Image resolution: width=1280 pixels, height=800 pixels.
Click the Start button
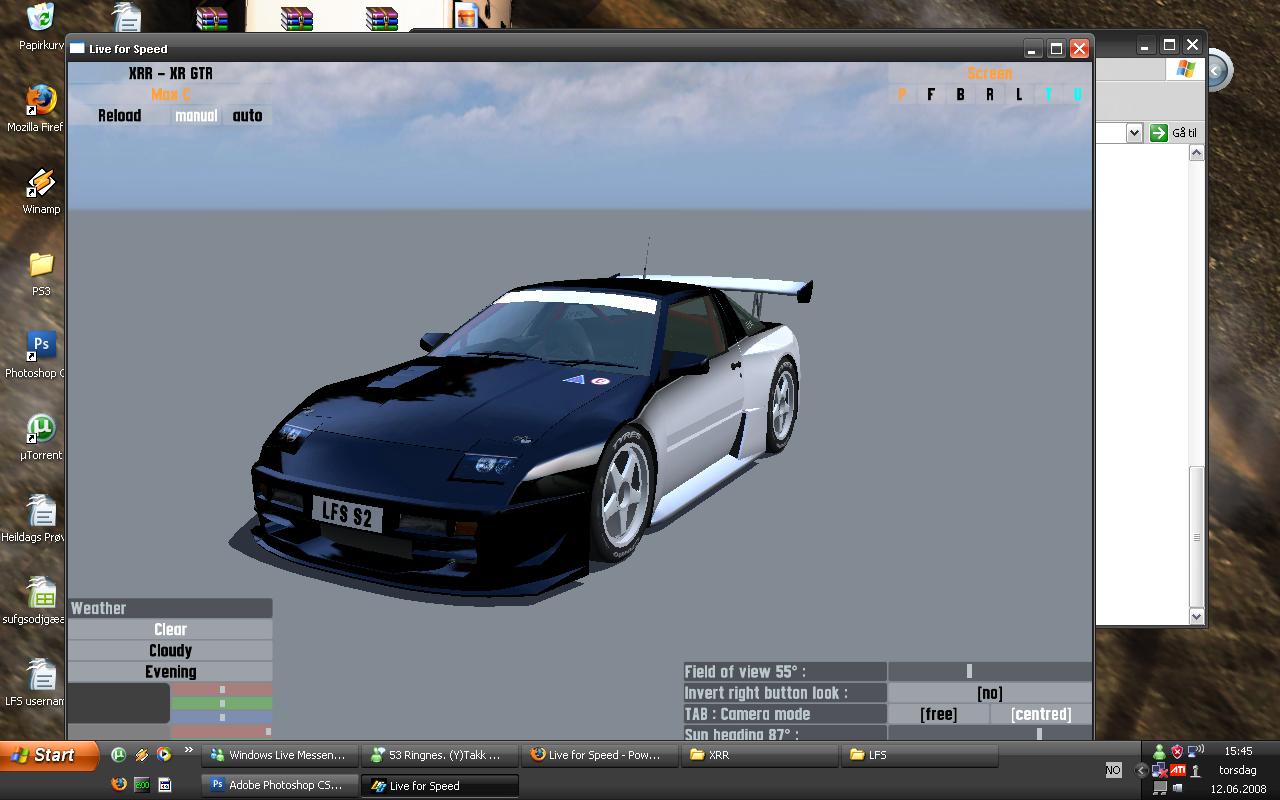tap(49, 755)
